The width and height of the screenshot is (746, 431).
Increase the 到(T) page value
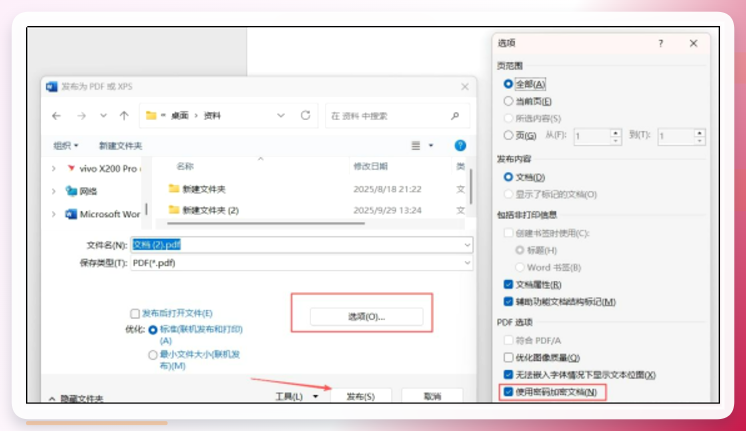[x=699, y=133]
